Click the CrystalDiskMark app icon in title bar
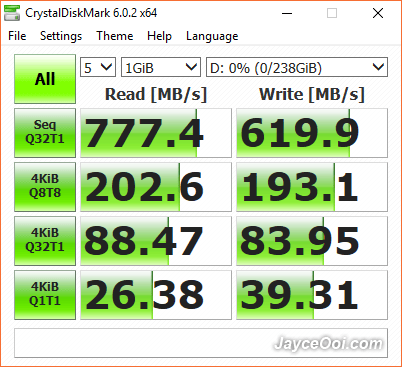The width and height of the screenshot is (402, 367). (x=12, y=13)
